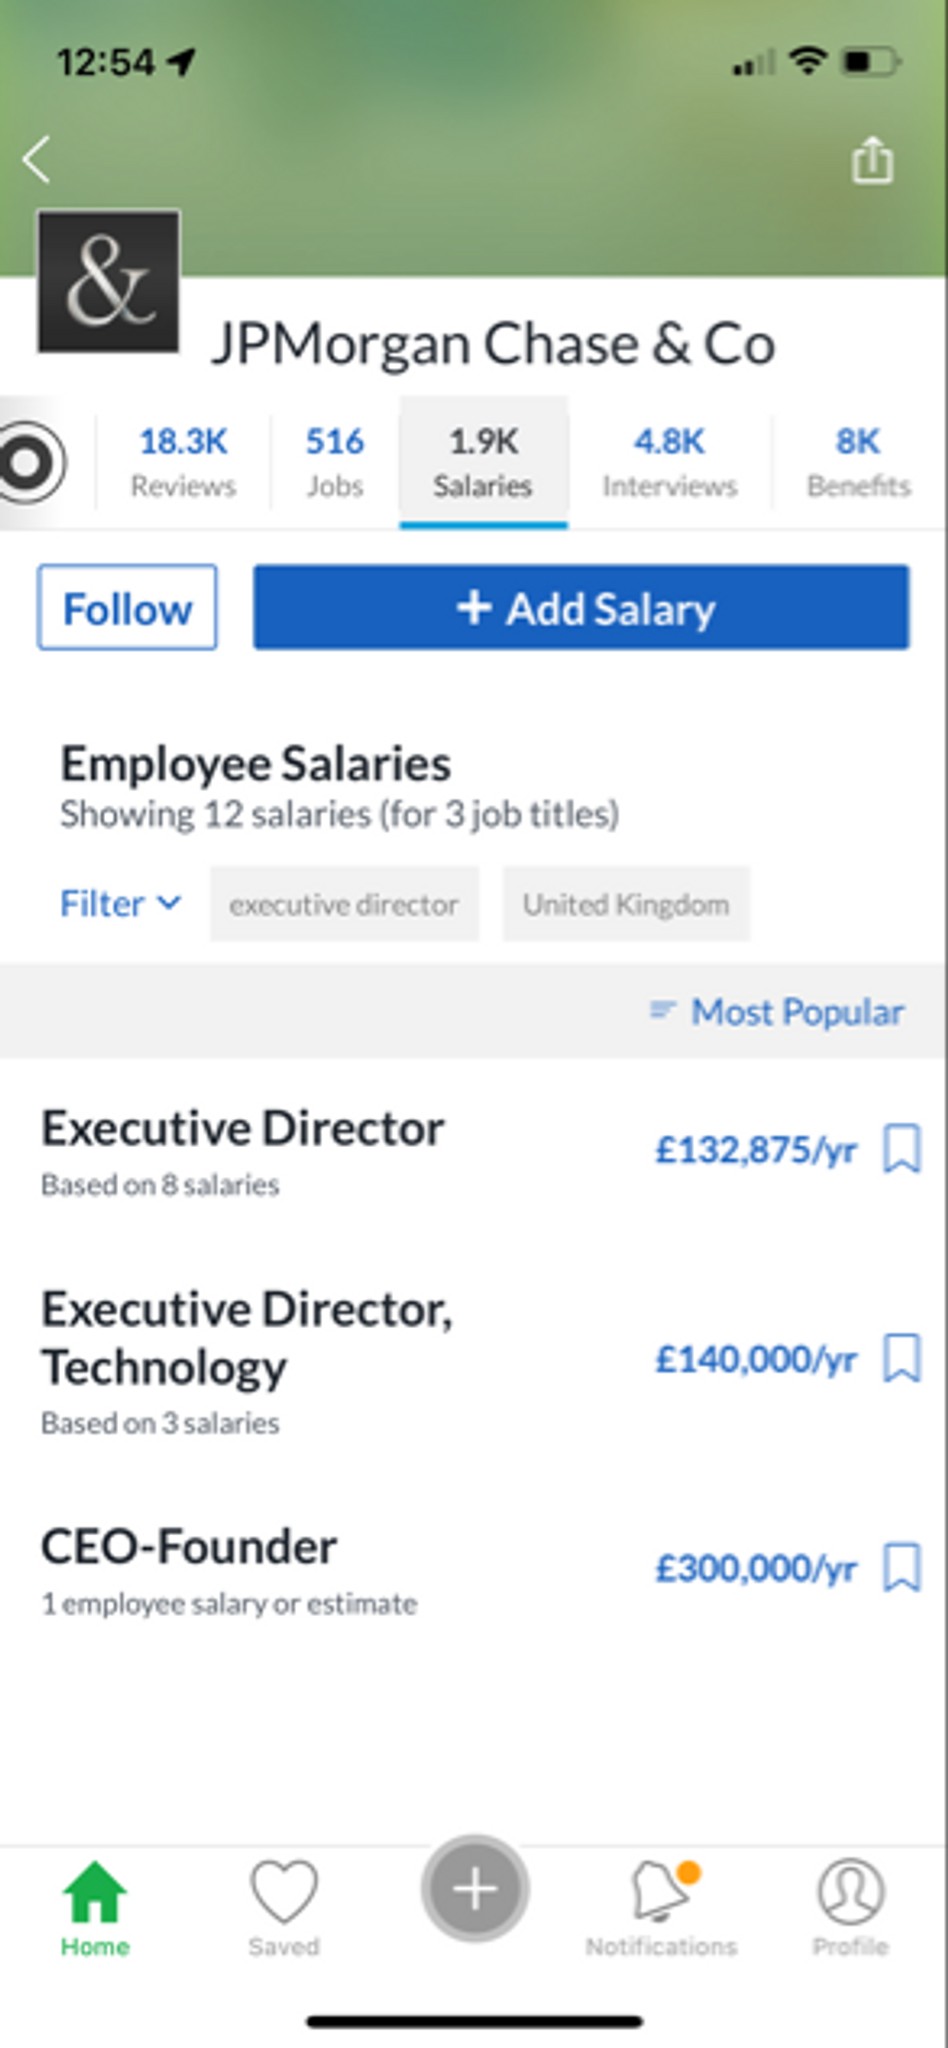Open the Interviews tab

(669, 461)
